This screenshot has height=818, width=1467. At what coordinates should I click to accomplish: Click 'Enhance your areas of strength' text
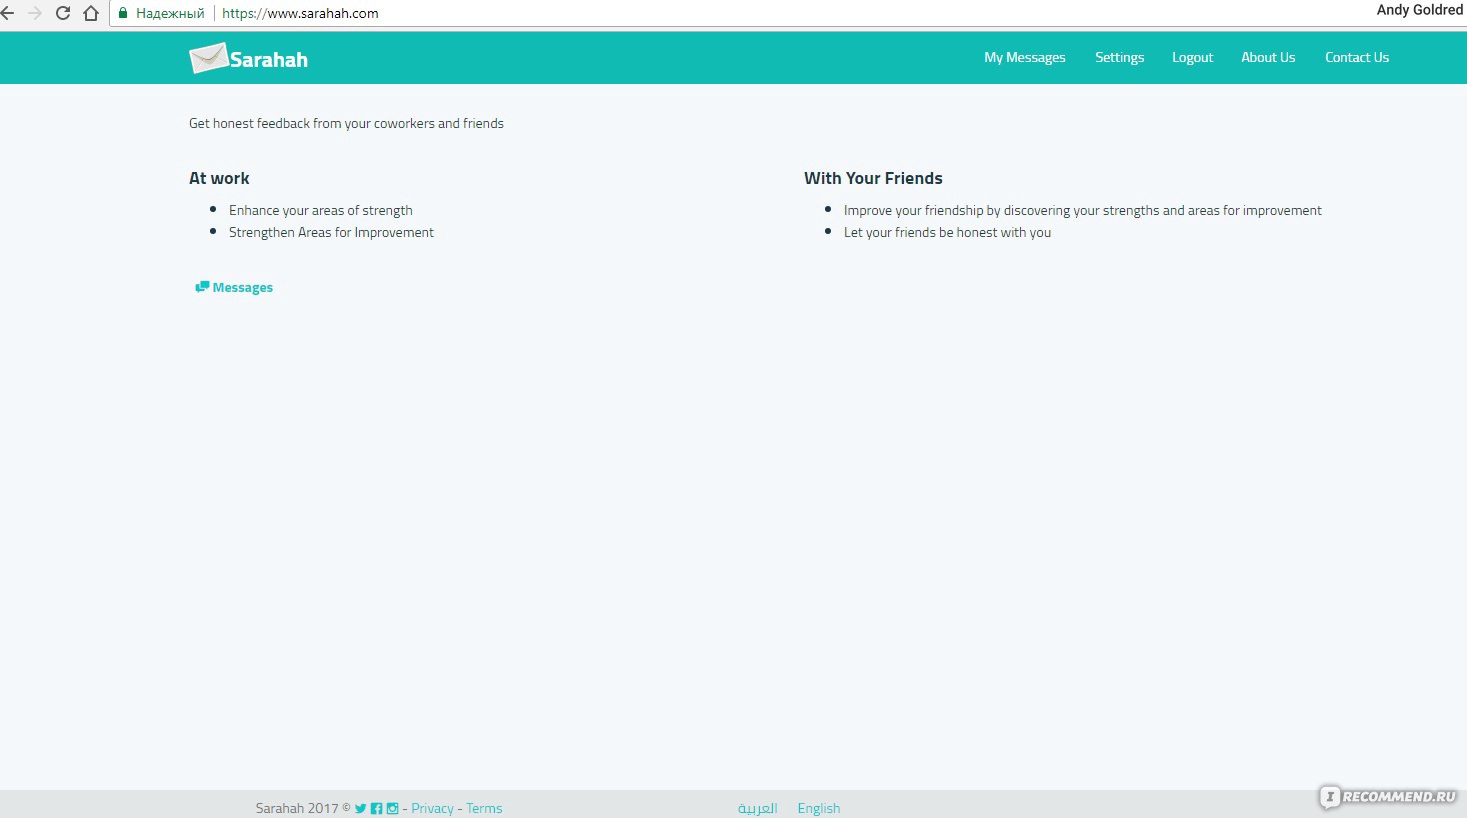tap(321, 210)
